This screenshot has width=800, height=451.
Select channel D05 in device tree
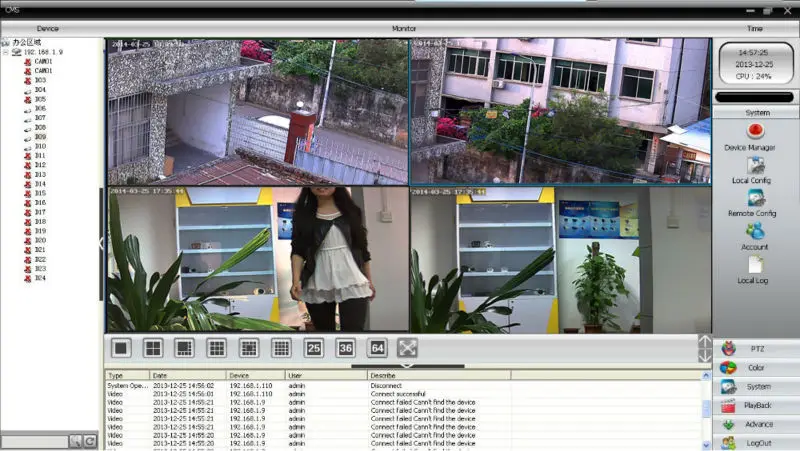pos(40,99)
